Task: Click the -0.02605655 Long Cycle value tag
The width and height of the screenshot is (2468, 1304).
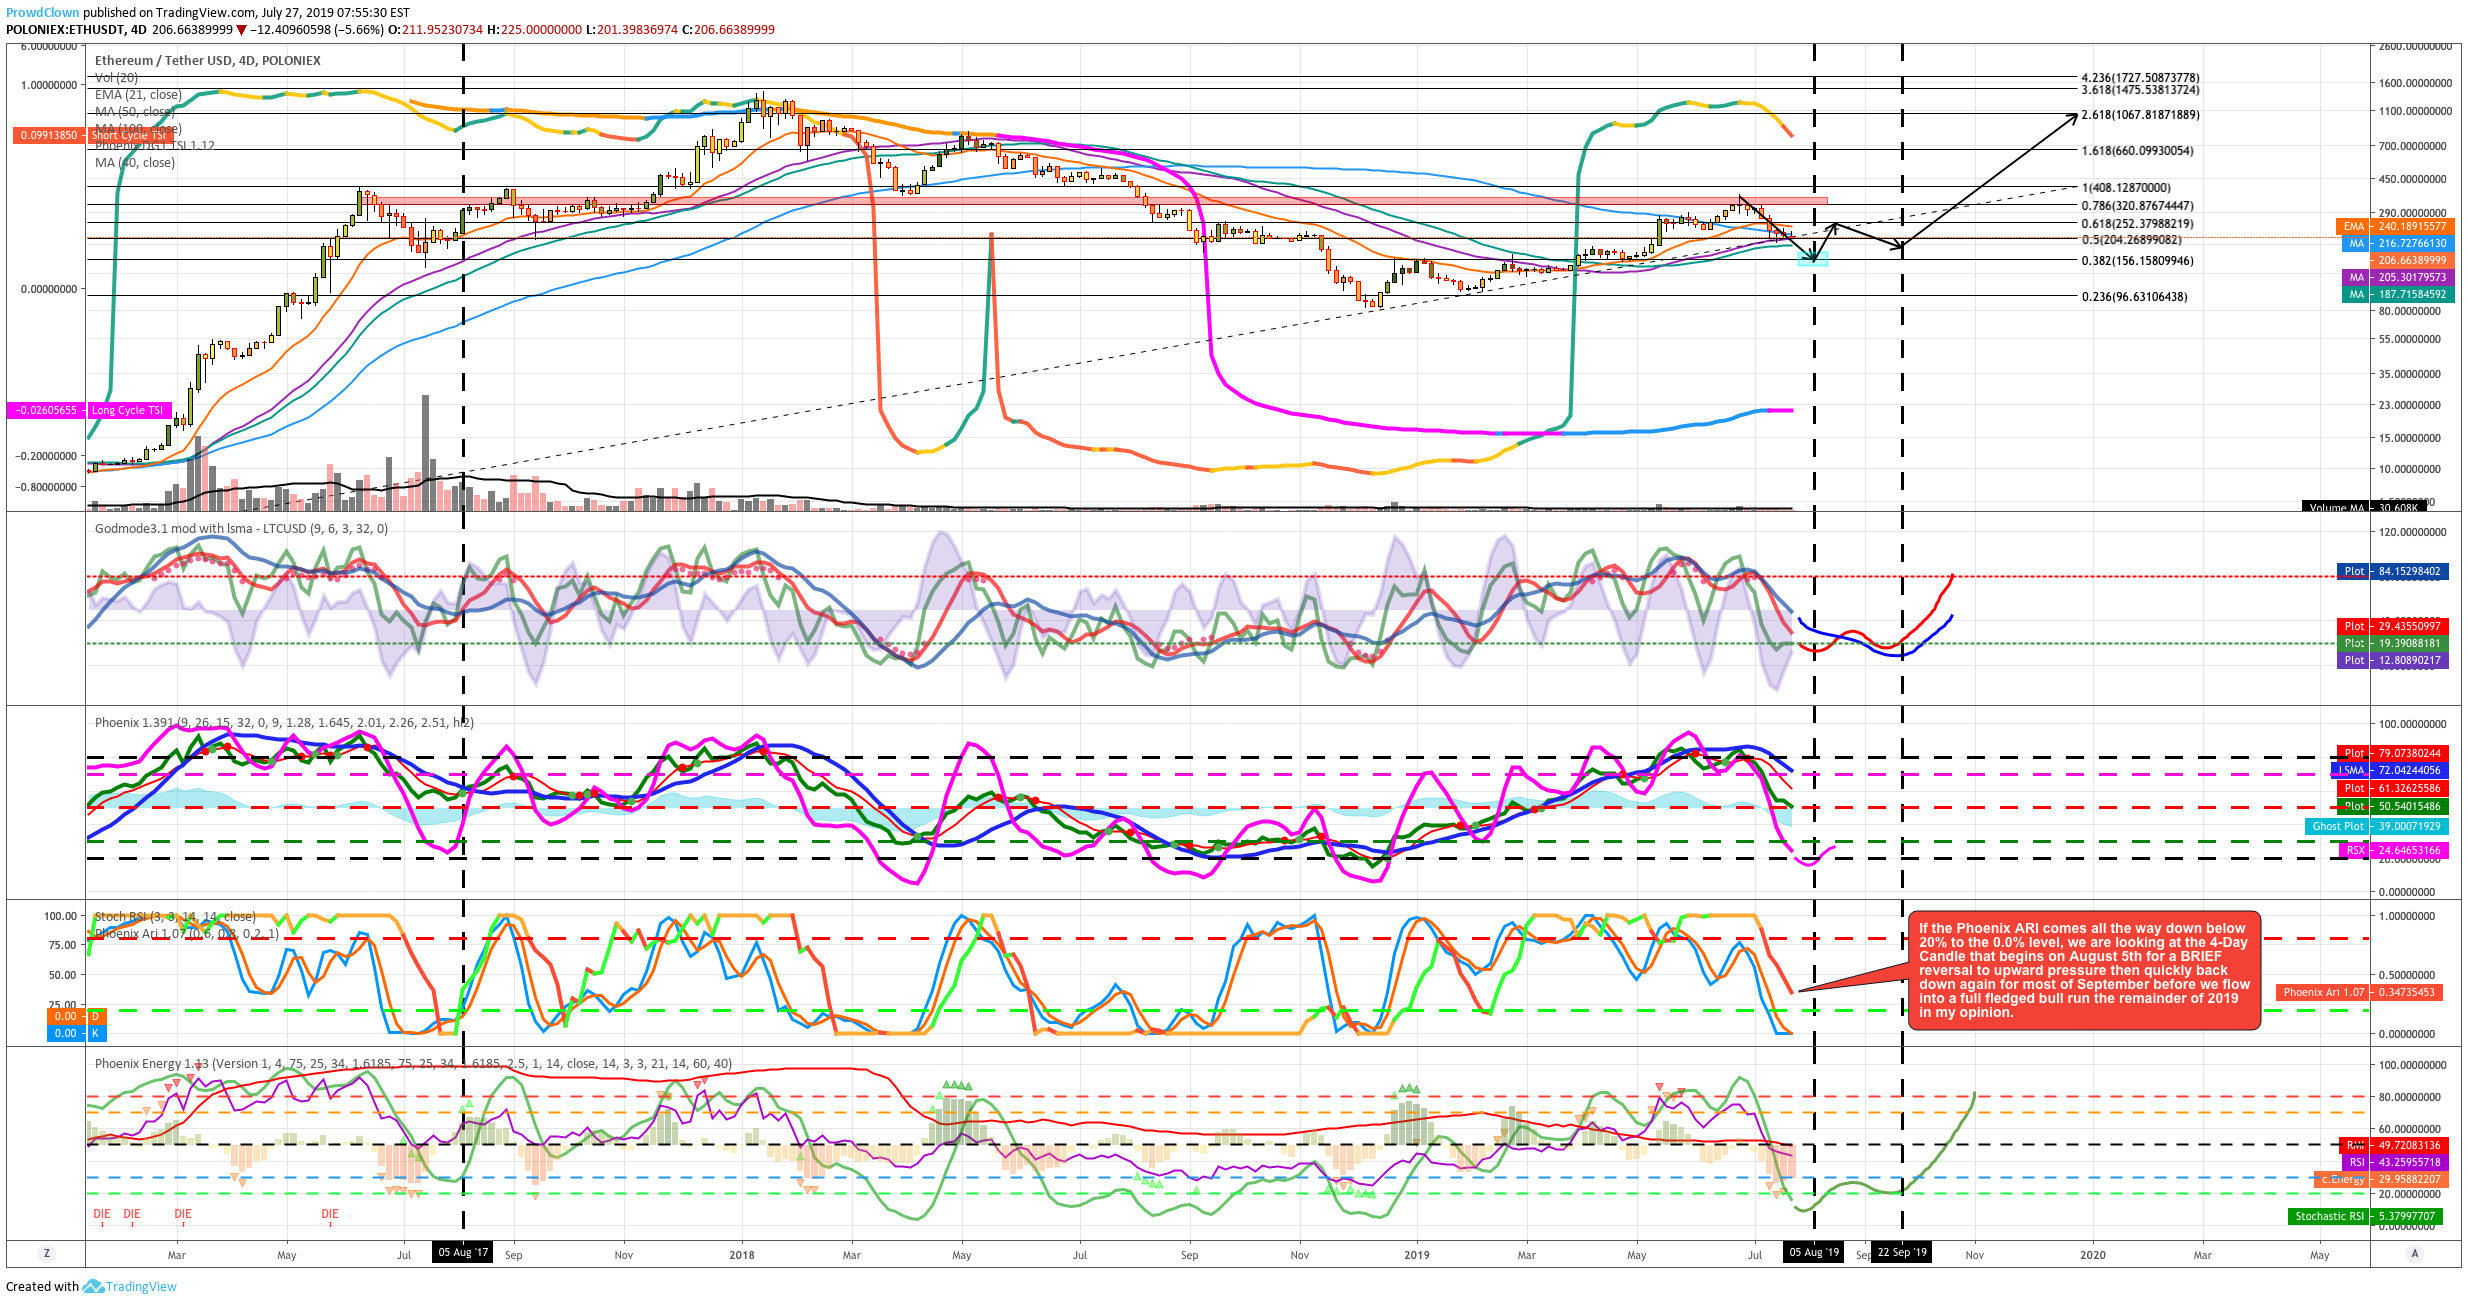Action: click(46, 411)
